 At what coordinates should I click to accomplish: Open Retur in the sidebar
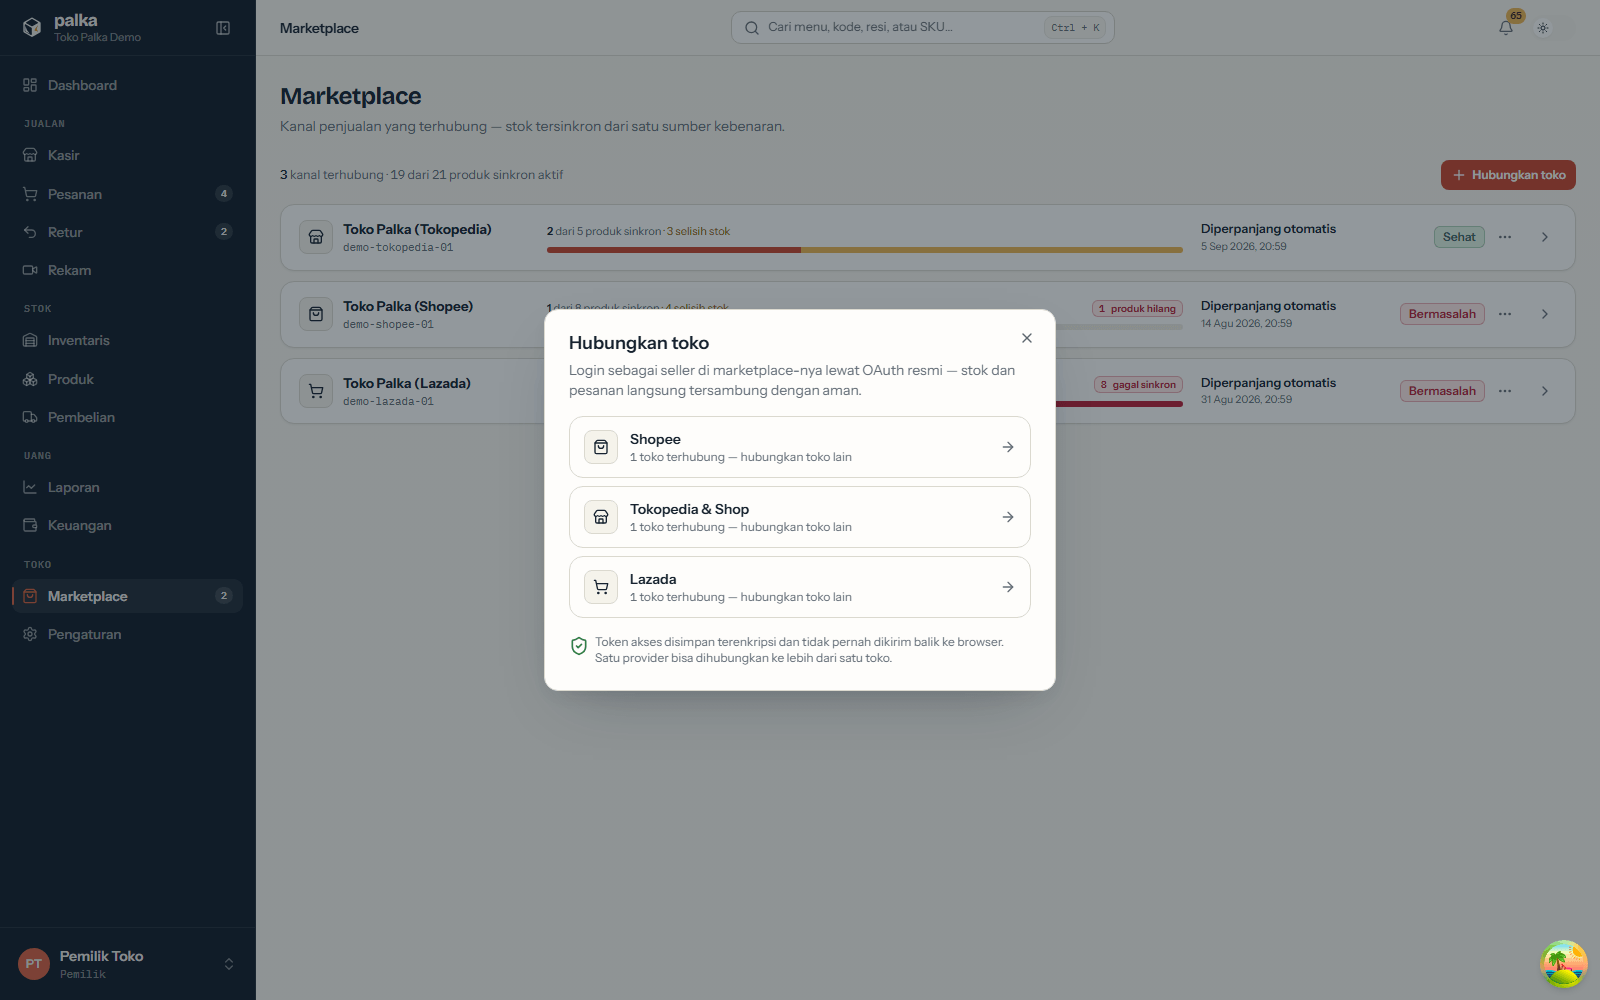[128, 232]
